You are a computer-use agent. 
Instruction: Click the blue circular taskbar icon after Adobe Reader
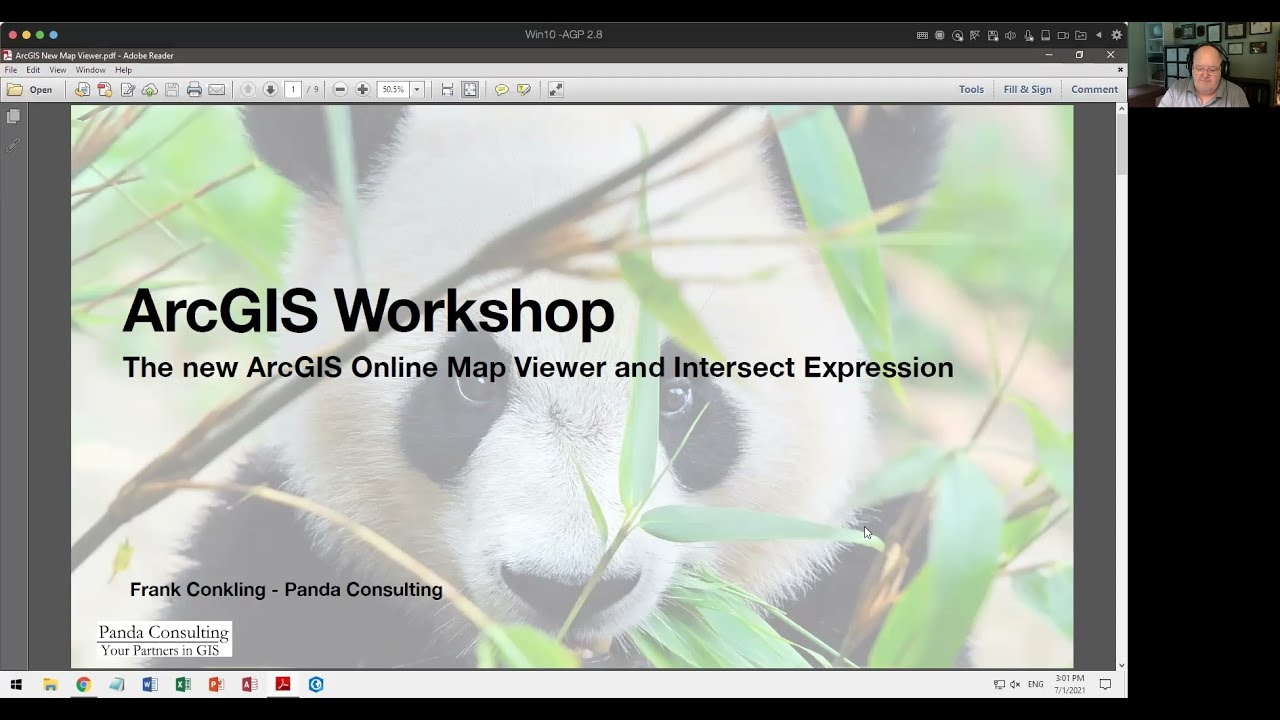[316, 684]
